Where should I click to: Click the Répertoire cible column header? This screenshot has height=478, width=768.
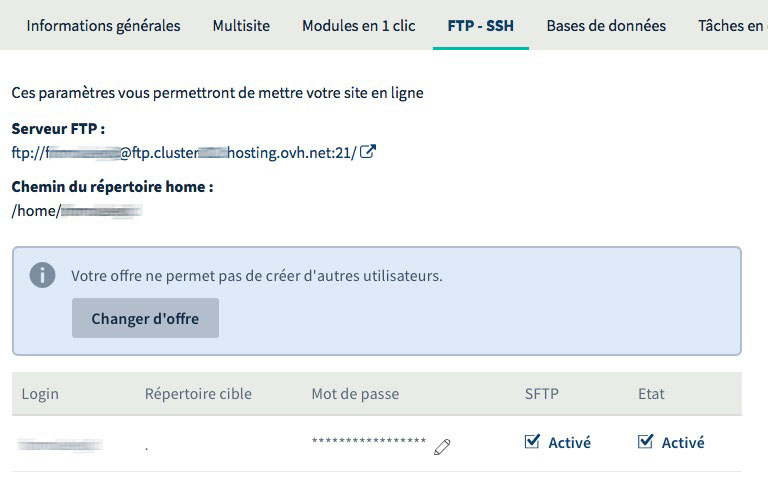(198, 393)
